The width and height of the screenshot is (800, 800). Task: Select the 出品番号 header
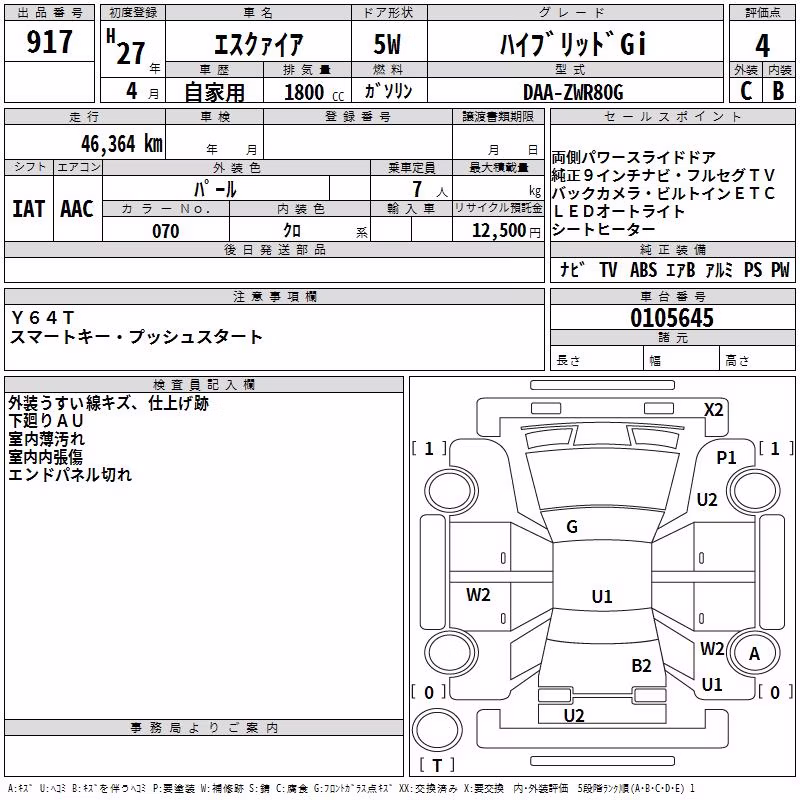pos(49,13)
